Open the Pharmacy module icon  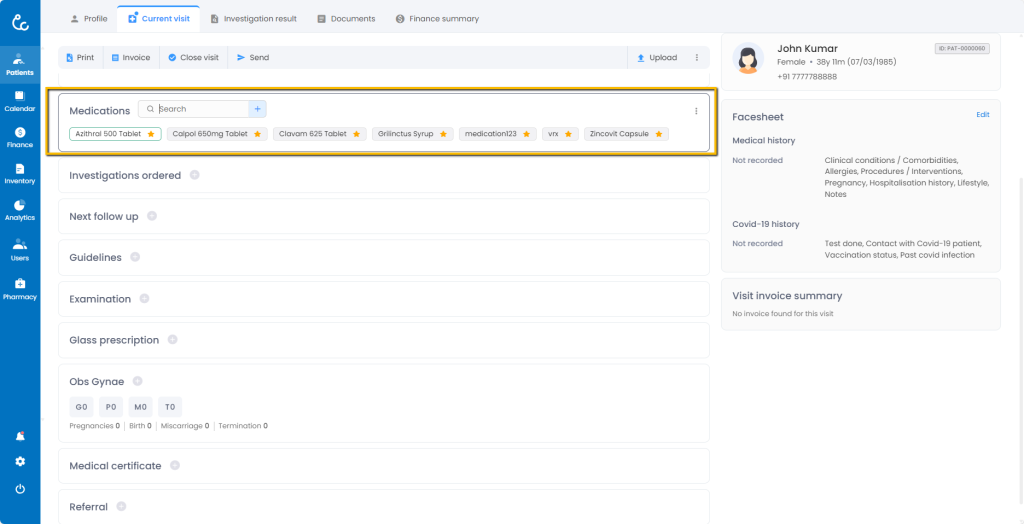pos(19,288)
